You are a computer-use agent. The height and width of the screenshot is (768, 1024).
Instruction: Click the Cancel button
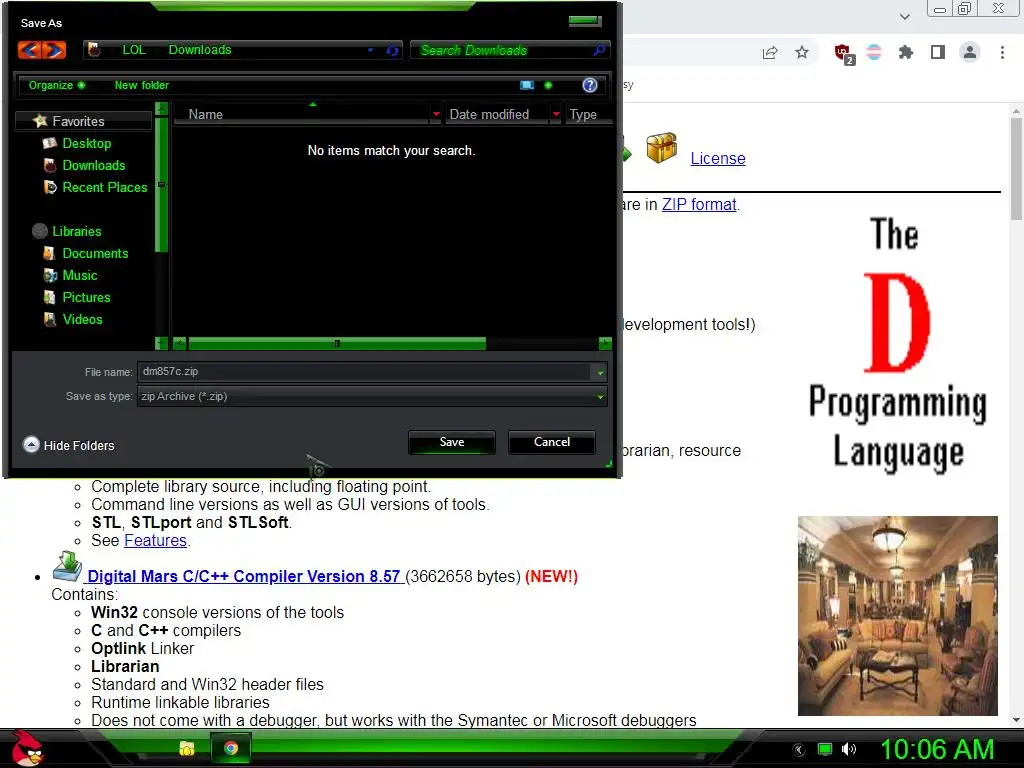(552, 442)
